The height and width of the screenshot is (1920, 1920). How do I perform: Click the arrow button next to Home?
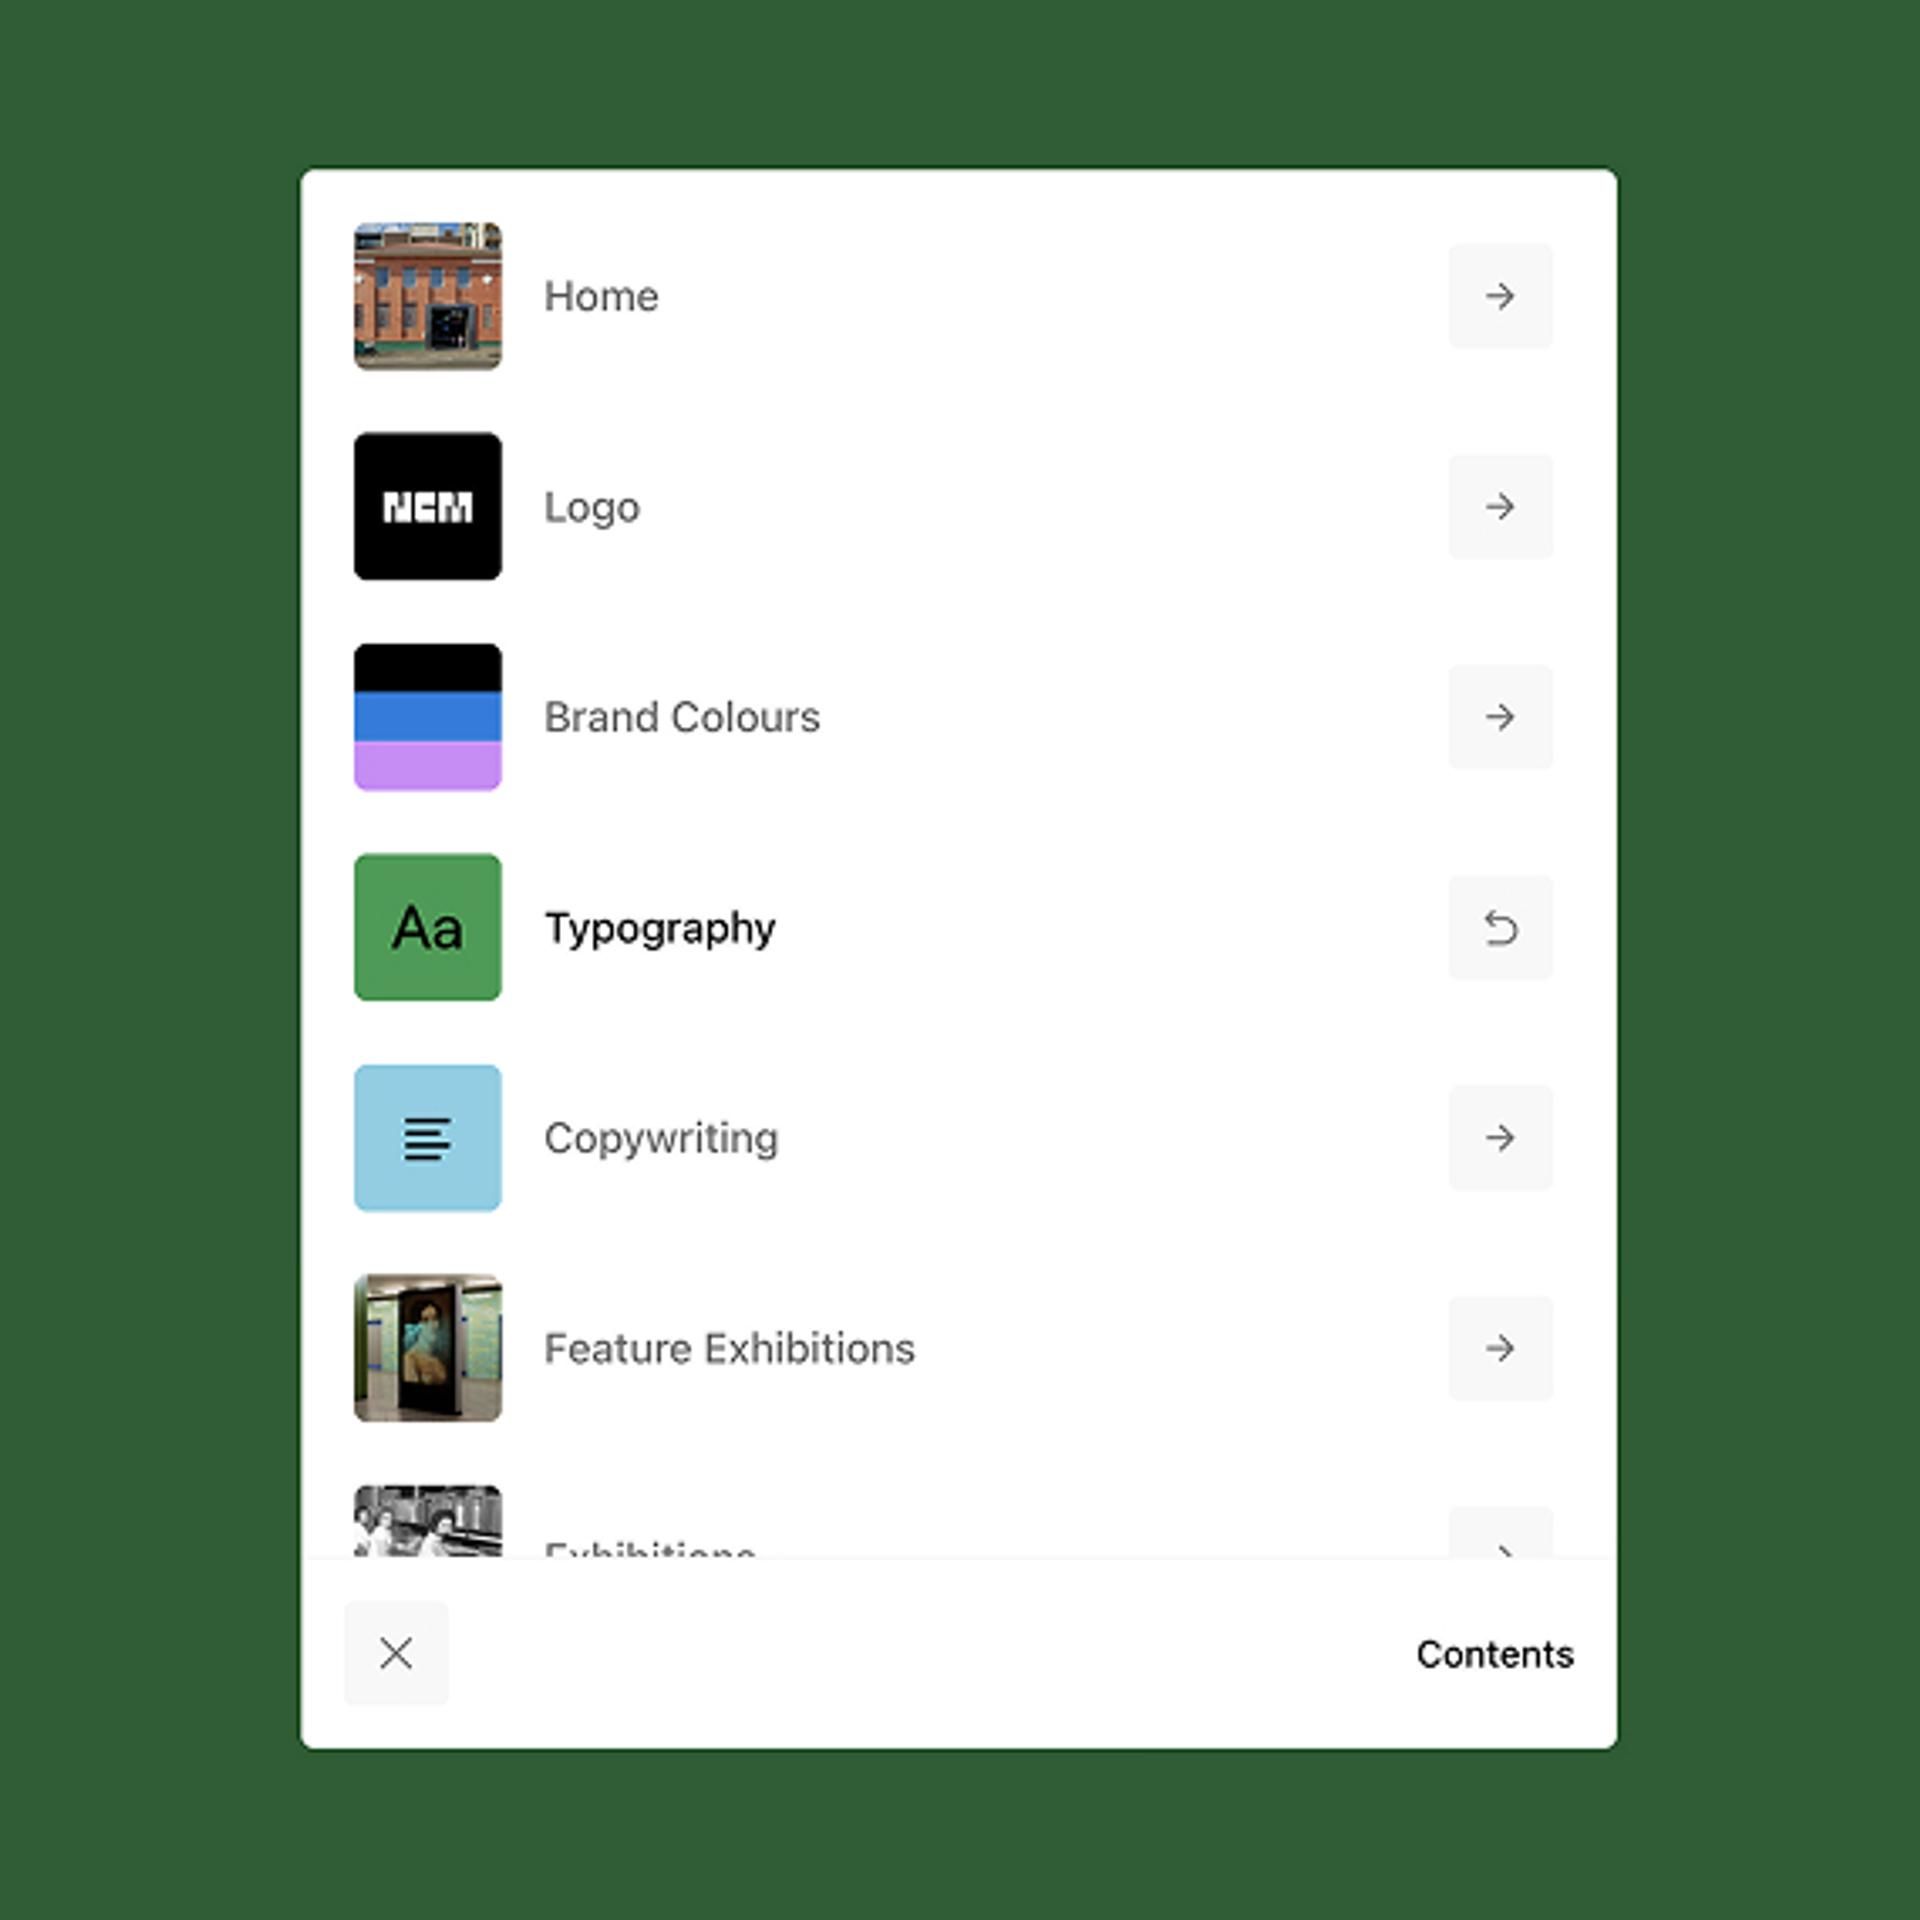1500,296
